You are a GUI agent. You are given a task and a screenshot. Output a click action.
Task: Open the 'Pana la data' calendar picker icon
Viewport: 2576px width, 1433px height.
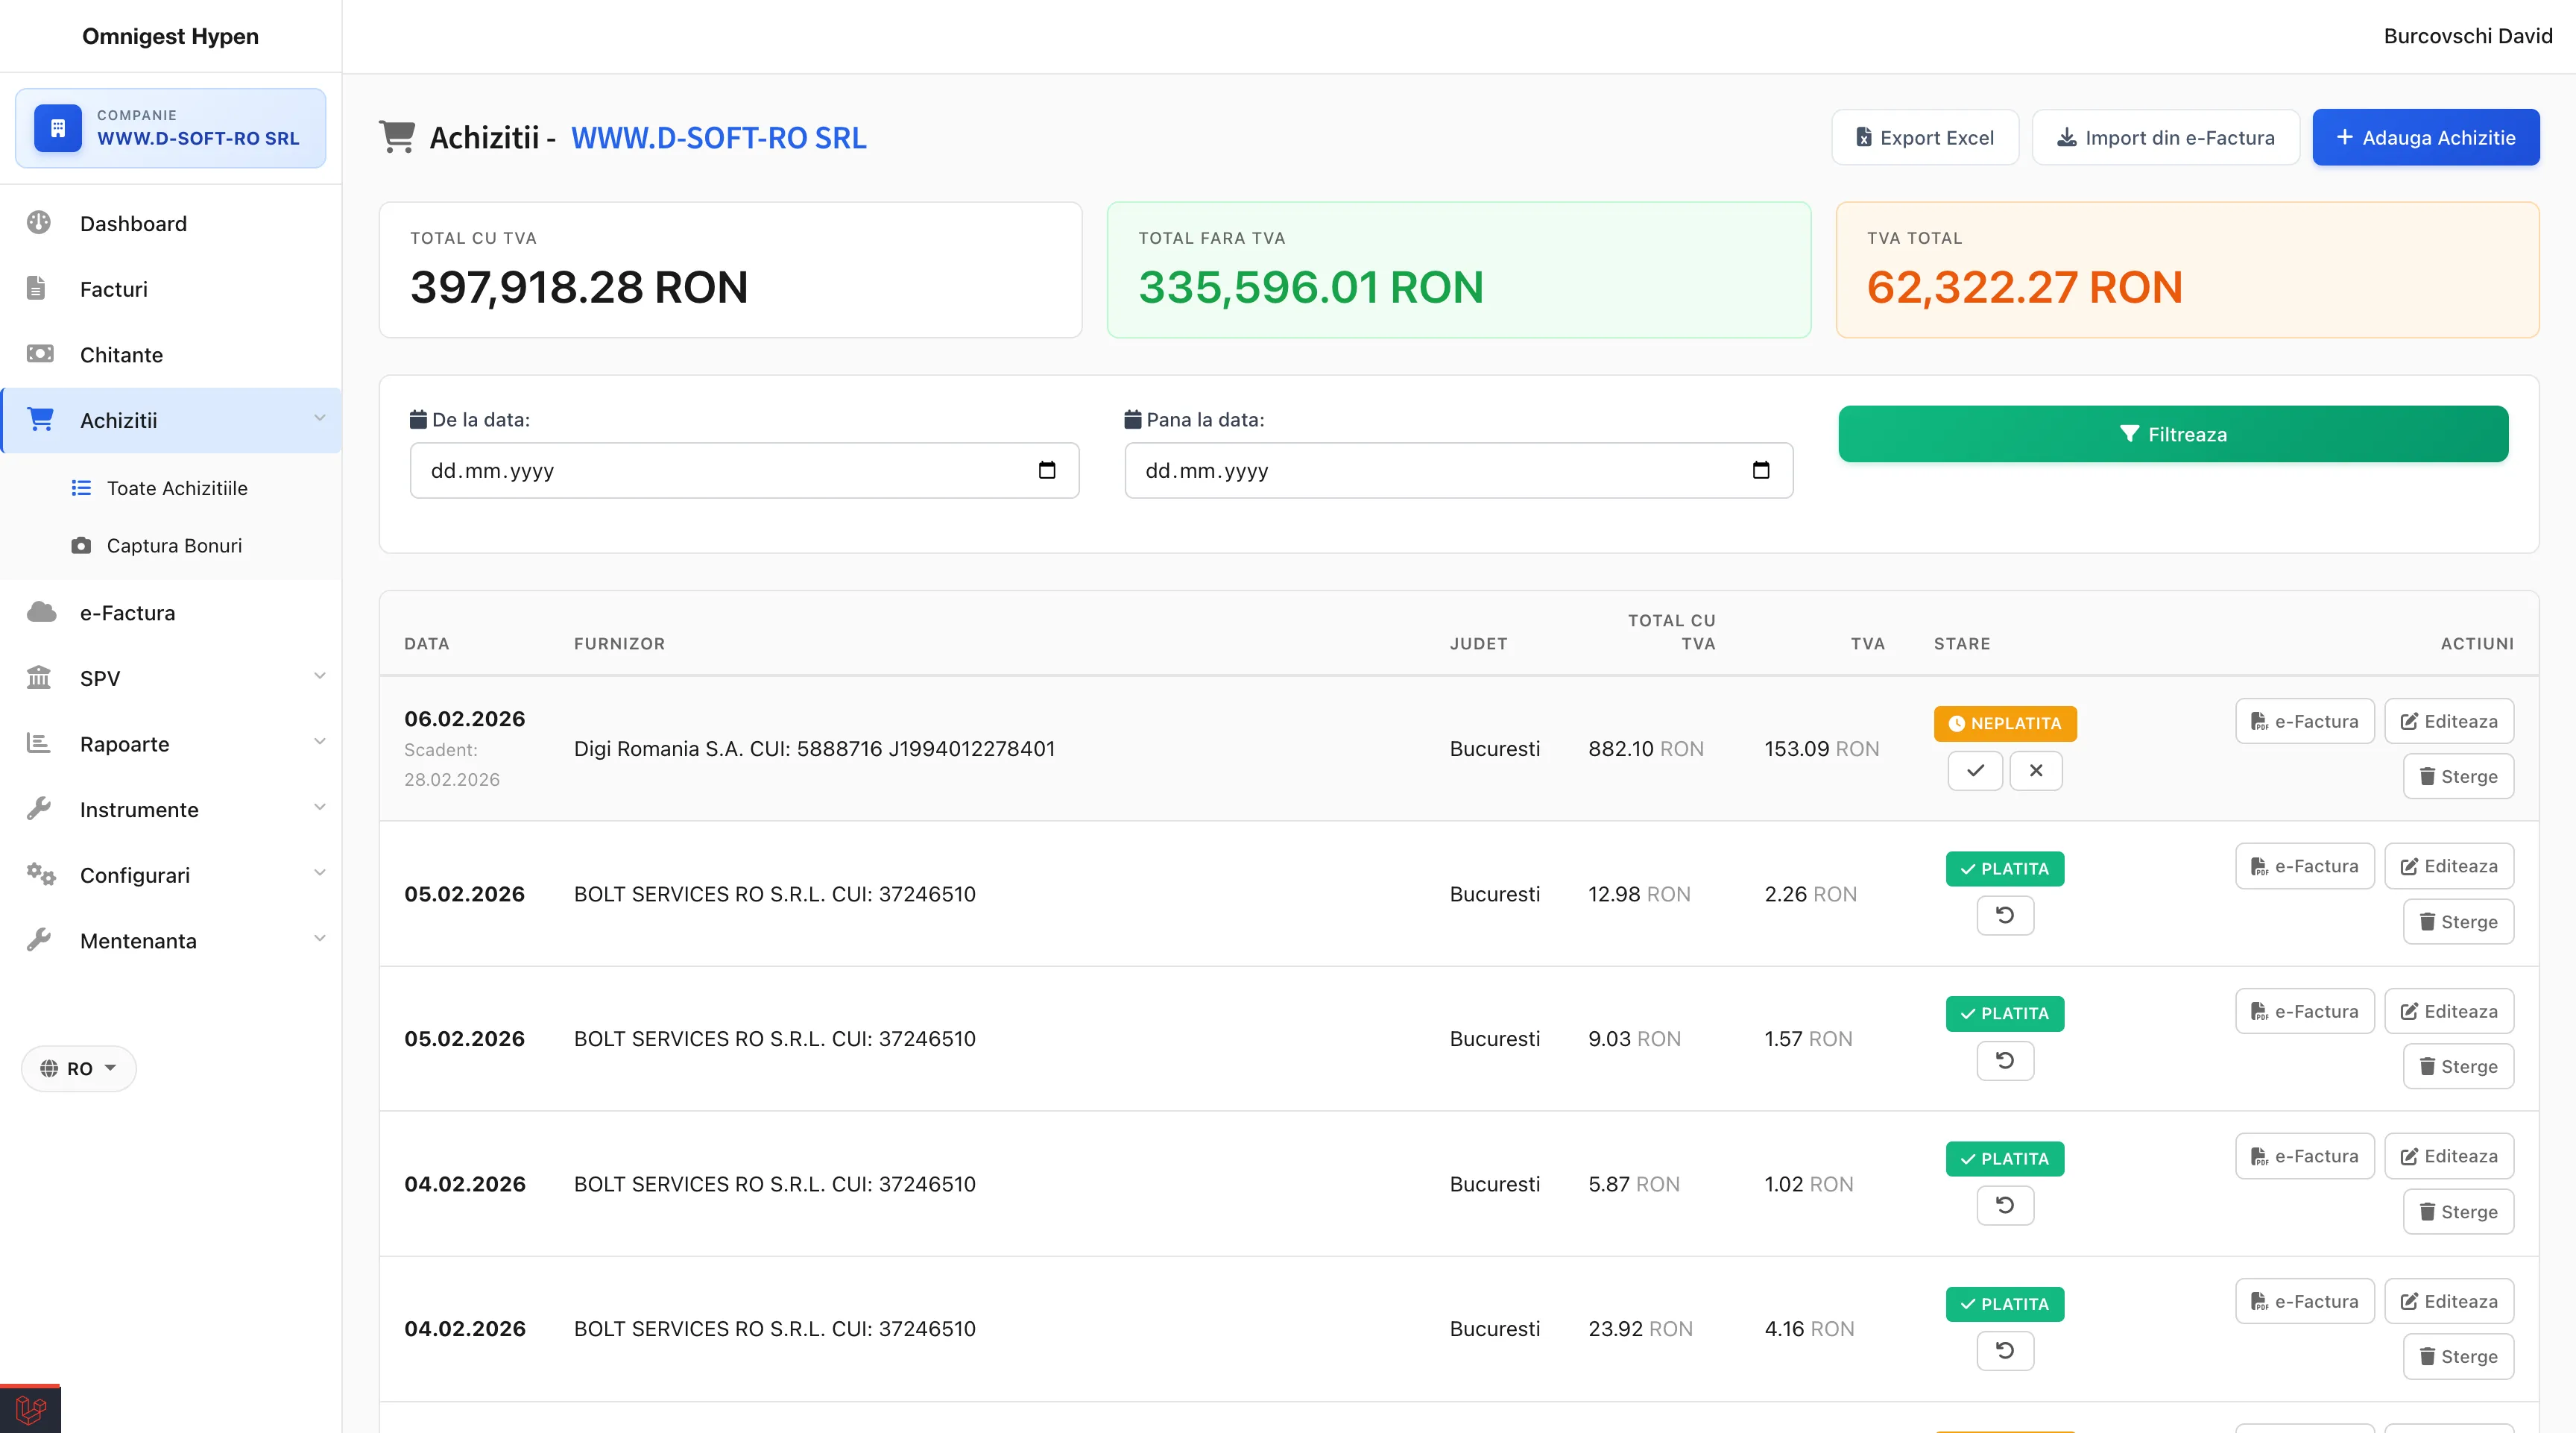point(1761,470)
